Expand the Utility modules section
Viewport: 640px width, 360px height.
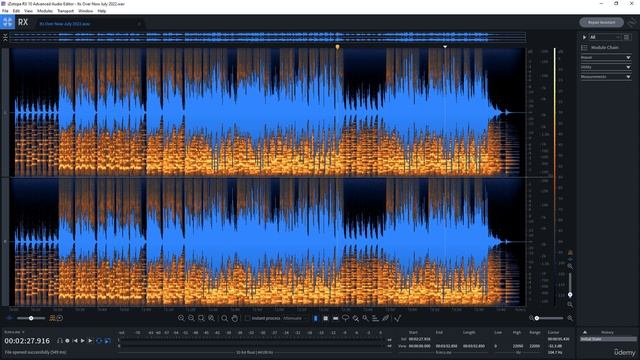[606, 67]
